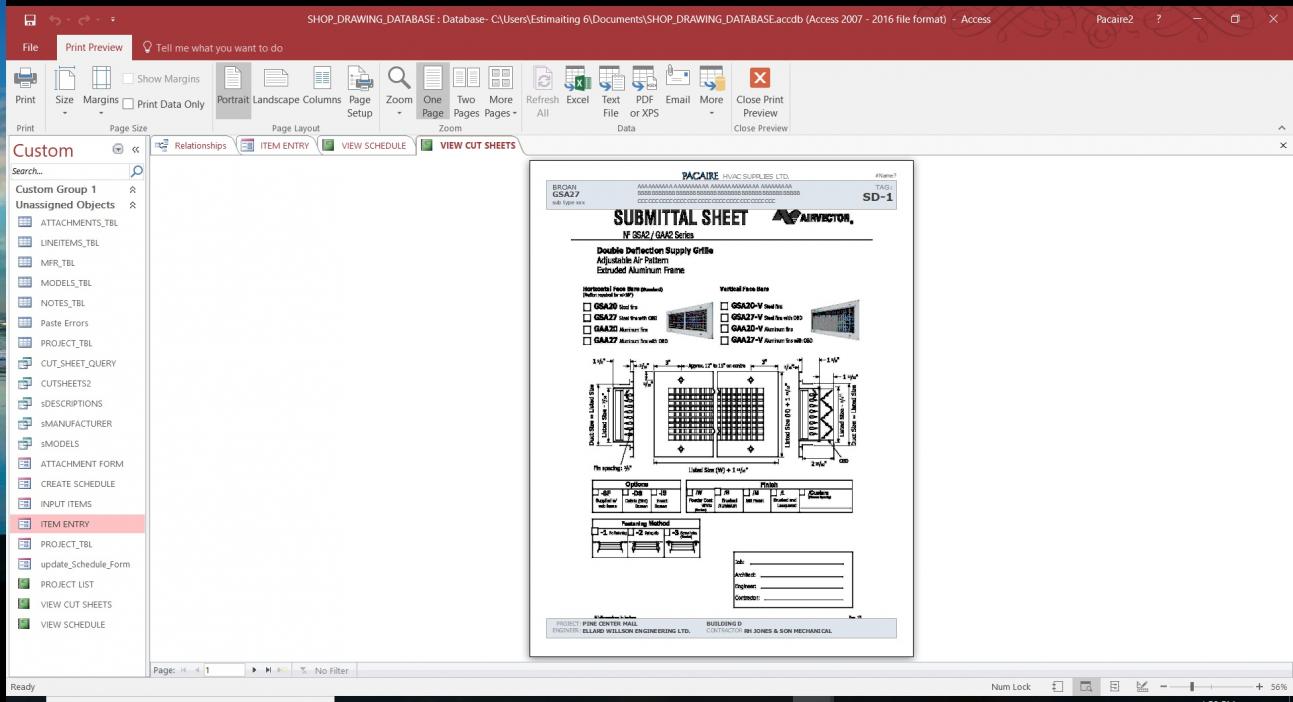Collapse the navigation pane with double chevron
Viewport: 1293px width, 702px height.
point(136,151)
